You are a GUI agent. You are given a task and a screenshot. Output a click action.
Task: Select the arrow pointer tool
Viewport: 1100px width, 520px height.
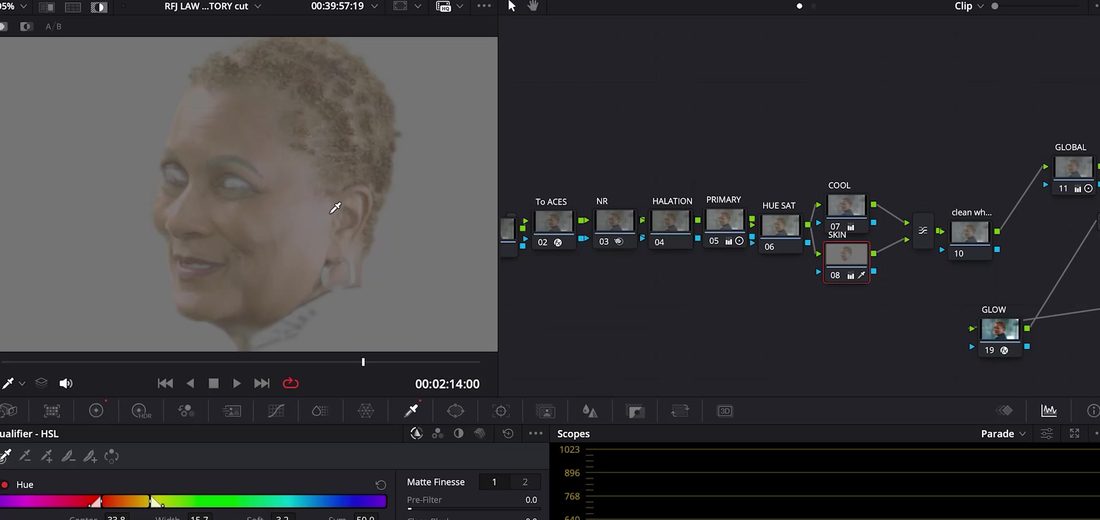511,6
